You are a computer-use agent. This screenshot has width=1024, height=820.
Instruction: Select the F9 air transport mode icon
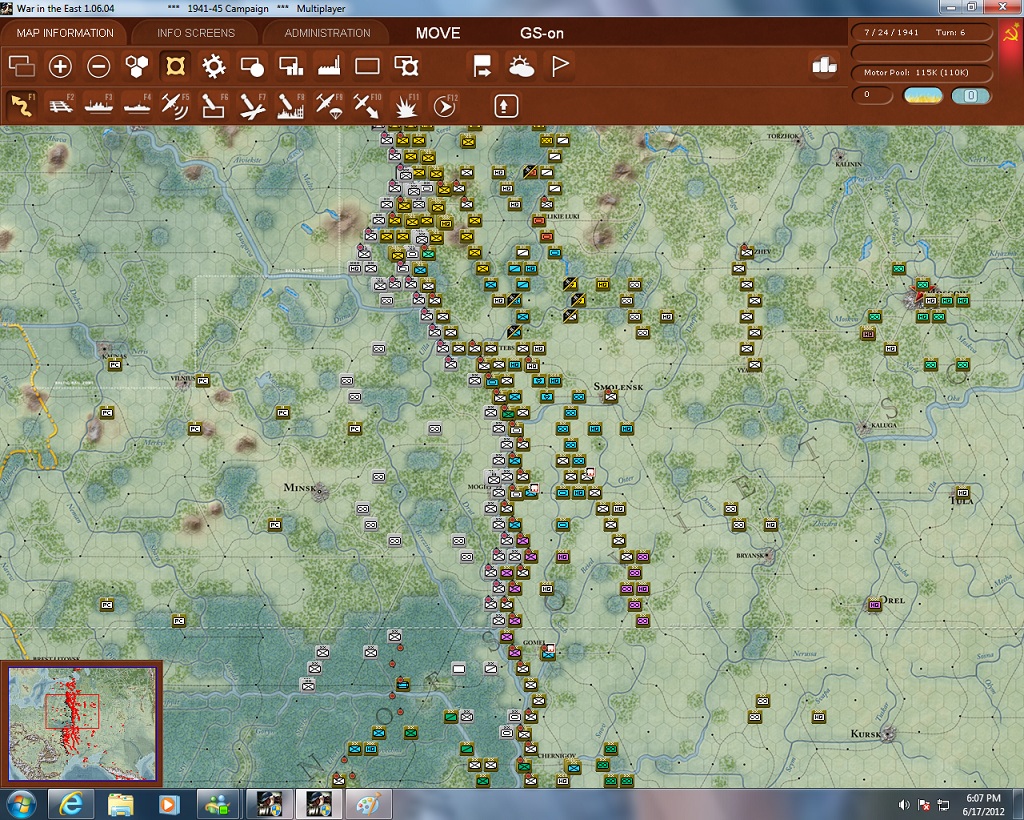(328, 106)
